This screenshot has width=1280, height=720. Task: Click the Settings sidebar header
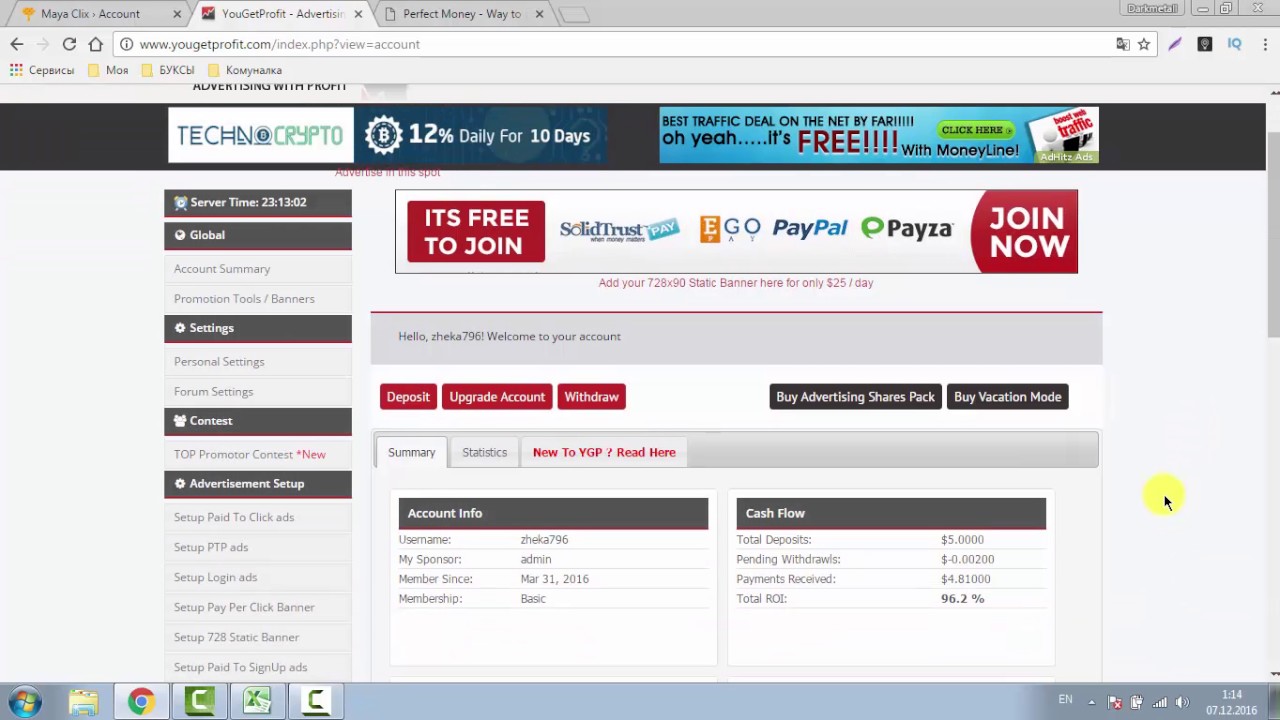(x=258, y=328)
